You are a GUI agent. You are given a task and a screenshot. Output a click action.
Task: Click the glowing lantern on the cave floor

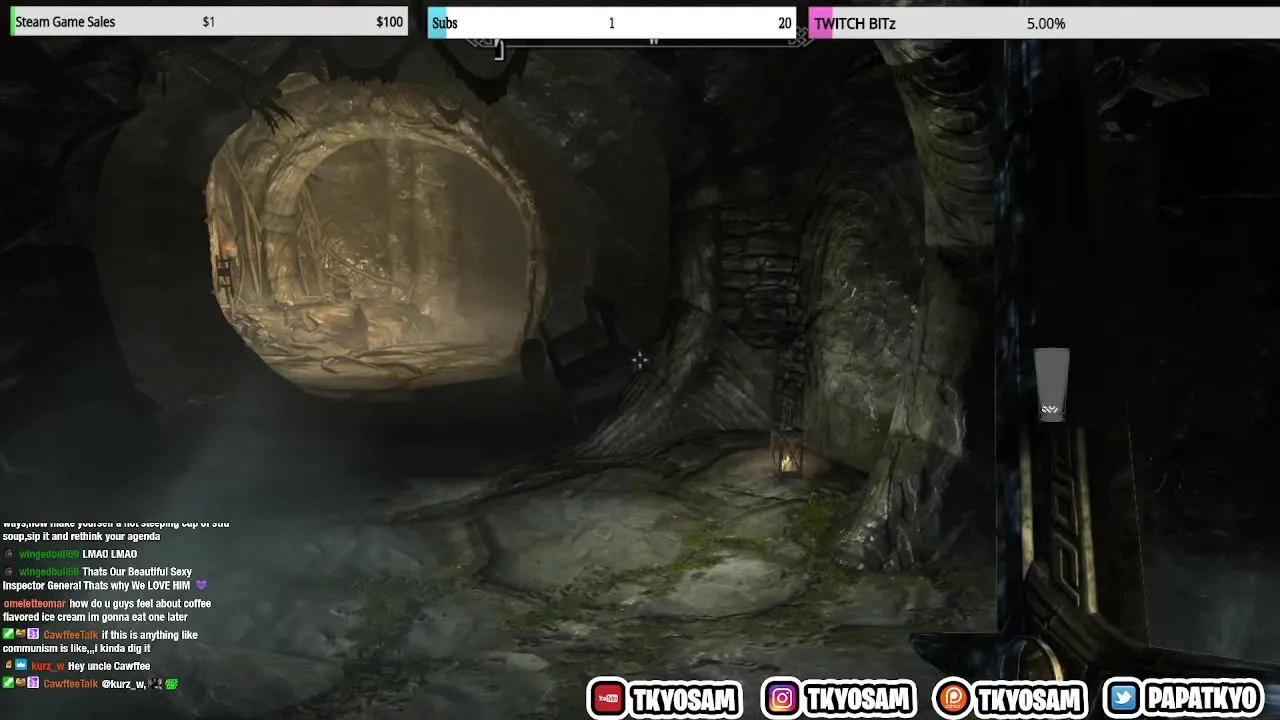click(x=788, y=454)
